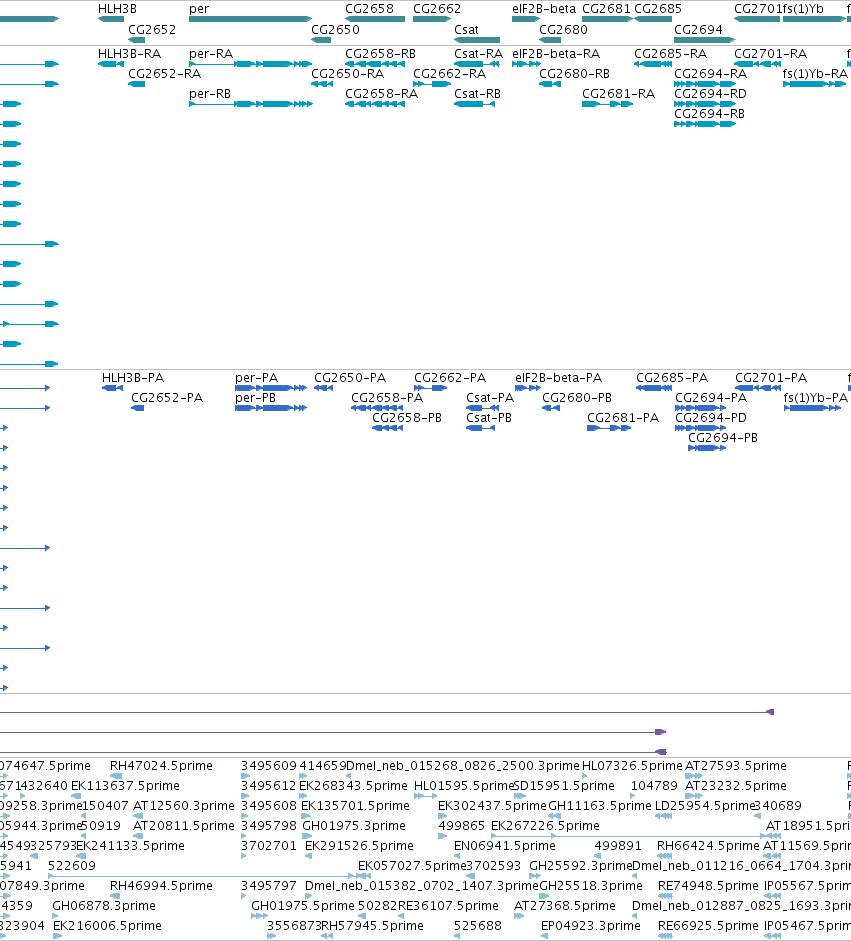Select the 'per-RA' transcript label
The width and height of the screenshot is (851, 941).
[211, 53]
